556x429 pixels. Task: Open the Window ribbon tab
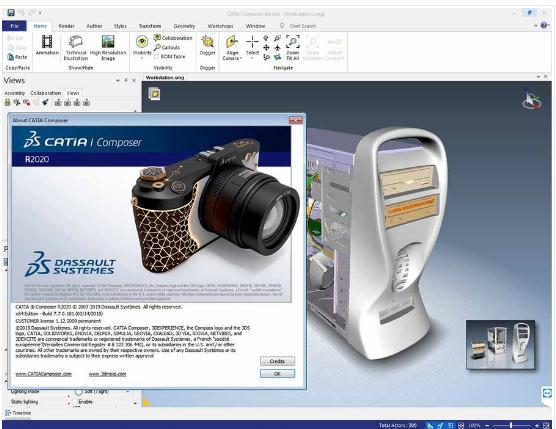[x=255, y=26]
